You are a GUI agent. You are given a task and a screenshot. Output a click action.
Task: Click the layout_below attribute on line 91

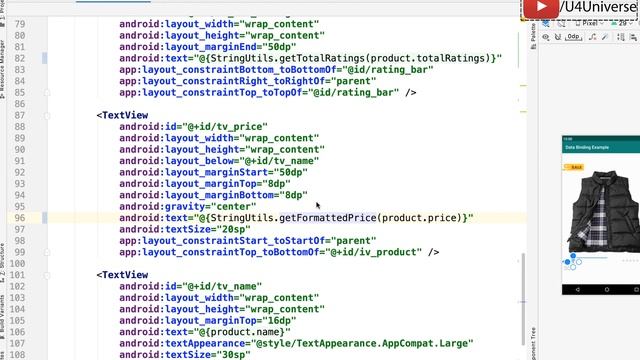[x=219, y=161]
